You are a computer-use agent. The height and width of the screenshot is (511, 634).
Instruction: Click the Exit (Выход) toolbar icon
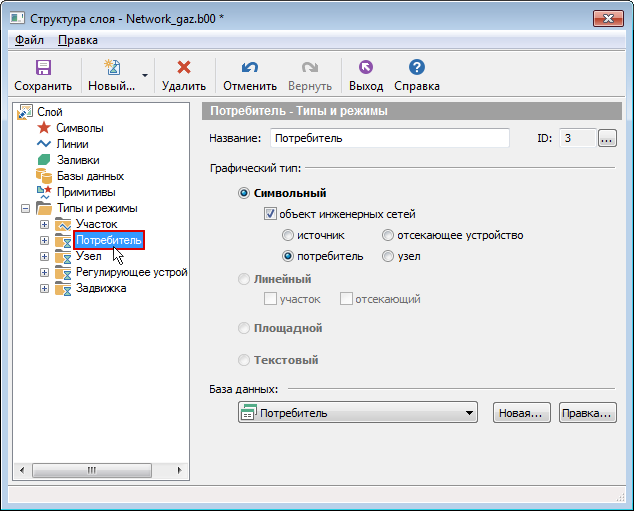[365, 68]
